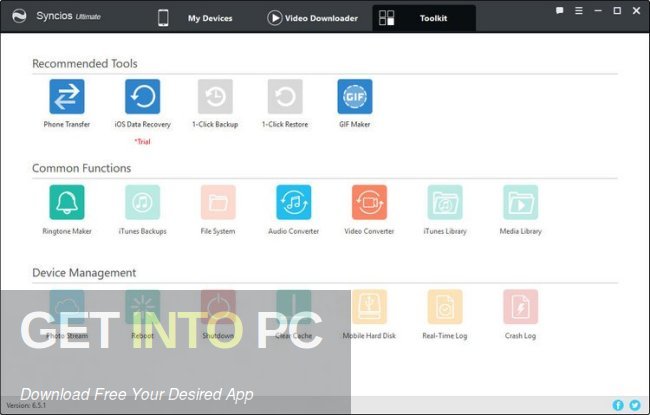This screenshot has width=650, height=415.
Task: Click the "Version: 6.5.1" text
Action: point(26,405)
